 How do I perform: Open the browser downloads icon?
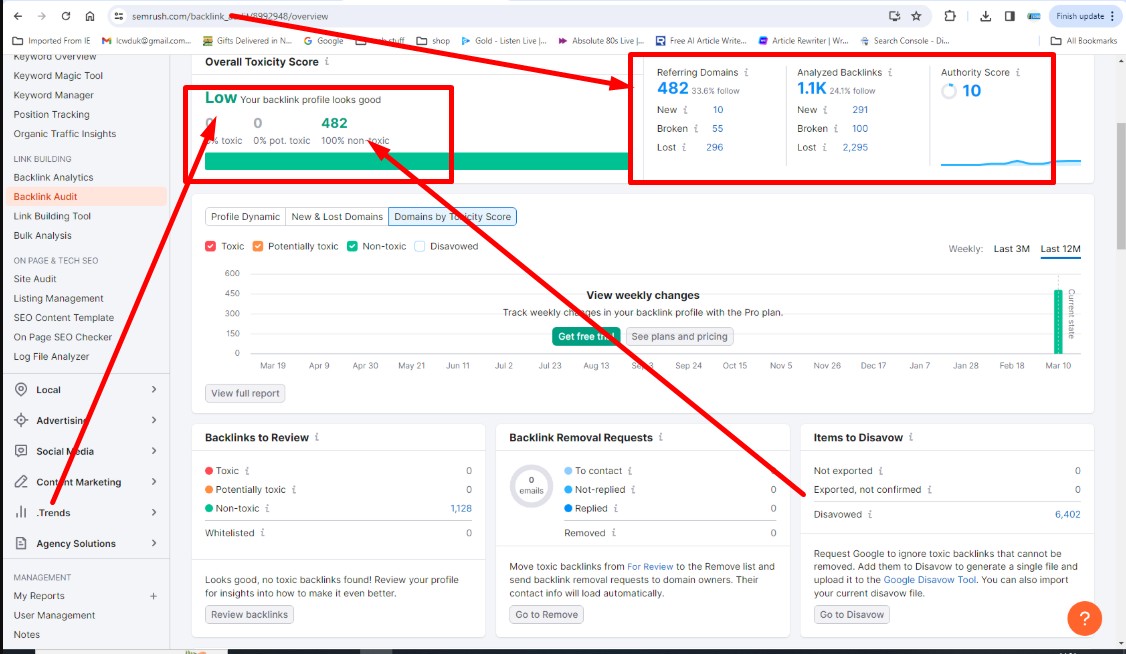pyautogui.click(x=985, y=16)
